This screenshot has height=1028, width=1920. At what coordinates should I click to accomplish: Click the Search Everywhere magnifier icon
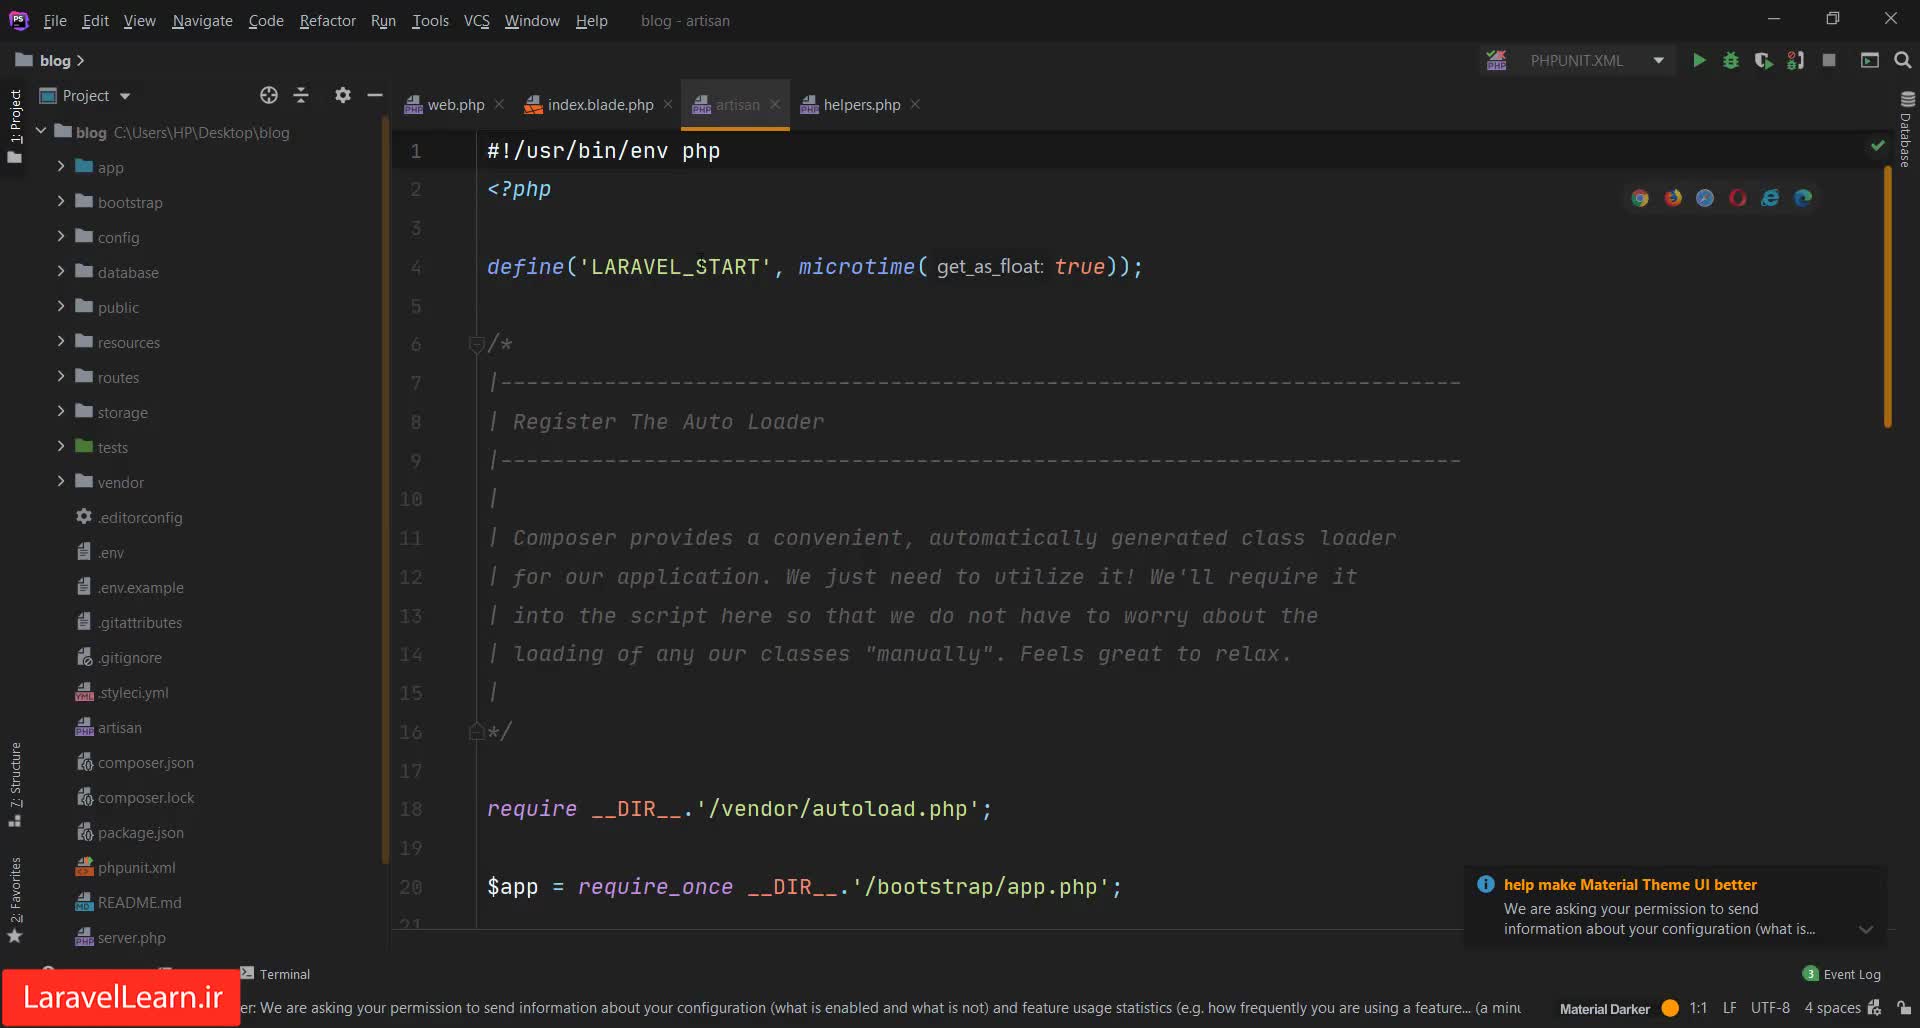click(1903, 61)
